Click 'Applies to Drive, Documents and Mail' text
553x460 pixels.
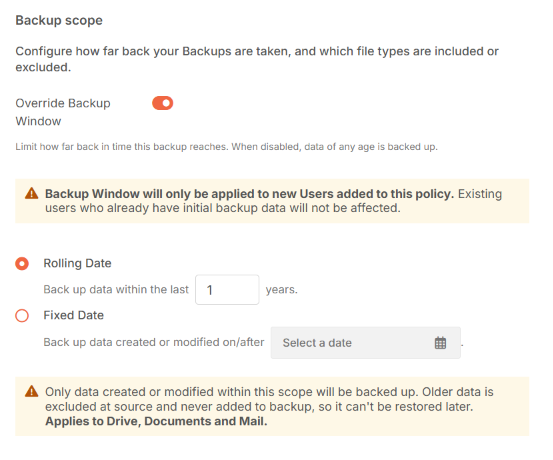click(156, 421)
